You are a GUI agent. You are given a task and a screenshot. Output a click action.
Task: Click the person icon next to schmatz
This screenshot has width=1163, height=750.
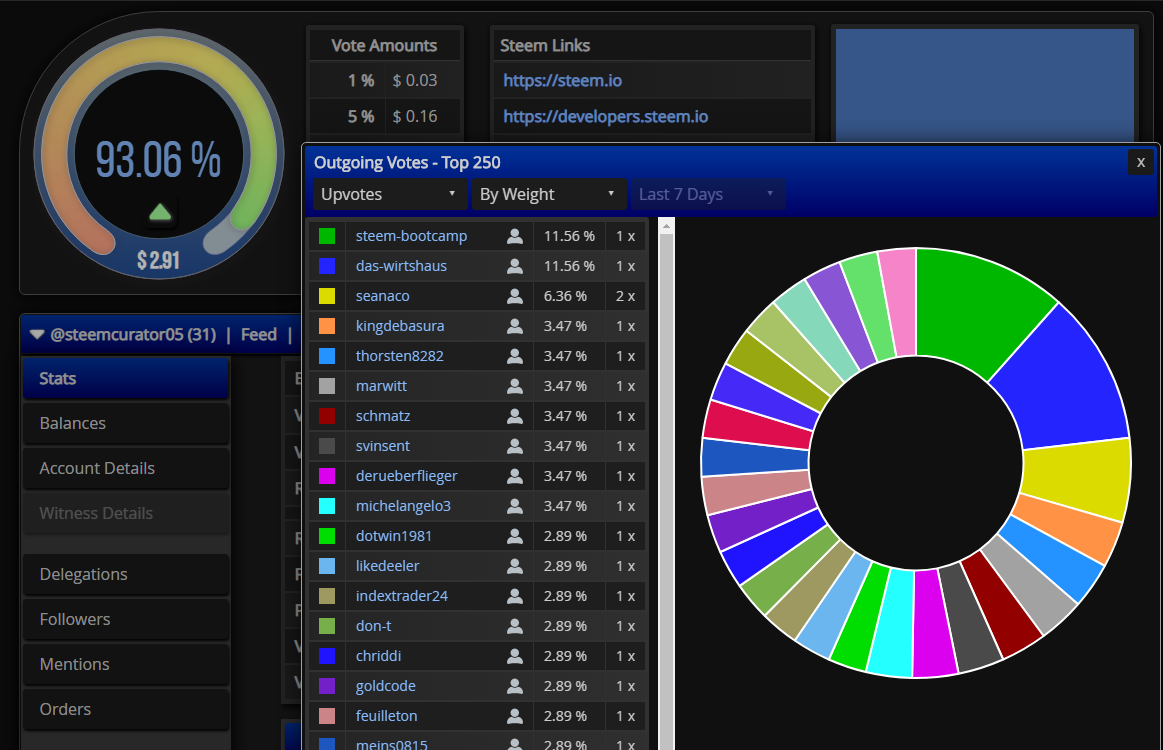(x=515, y=416)
